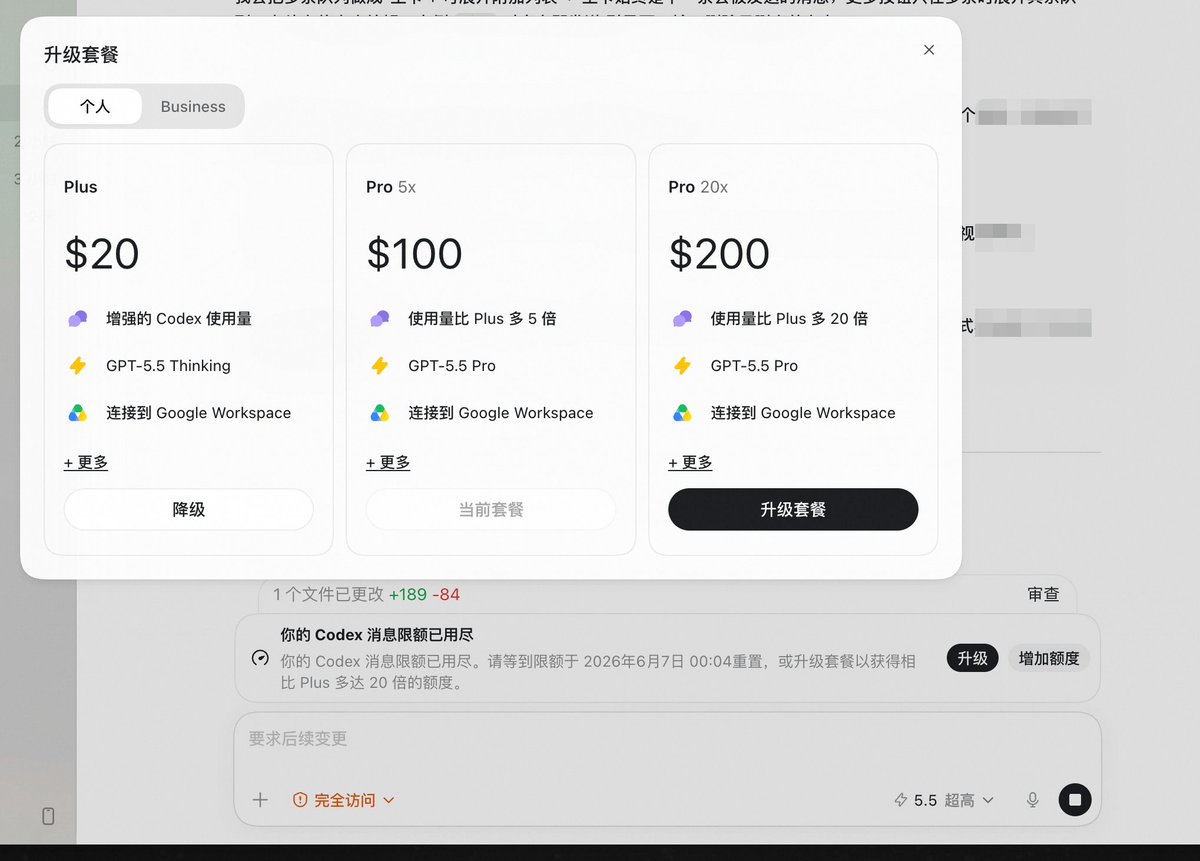Click GPT-5.5 Pro in Pro 20x card
Viewport: 1200px width, 861px height.
(x=754, y=366)
